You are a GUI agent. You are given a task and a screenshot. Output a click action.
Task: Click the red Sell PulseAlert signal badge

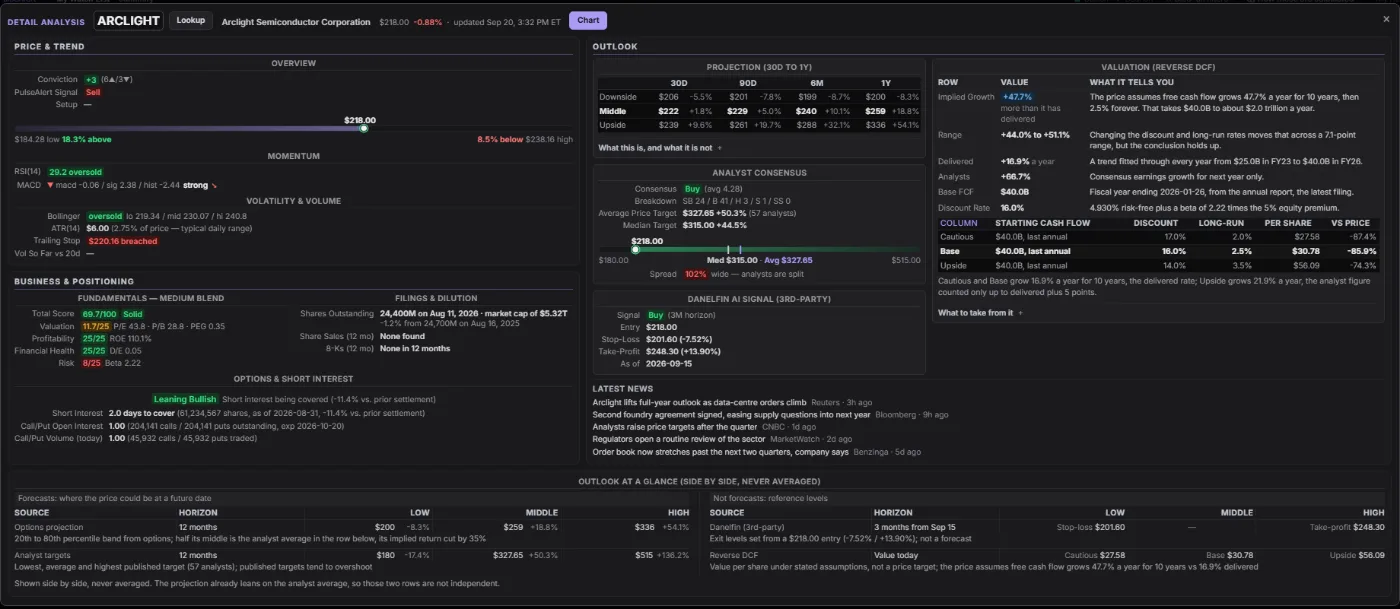[93, 92]
